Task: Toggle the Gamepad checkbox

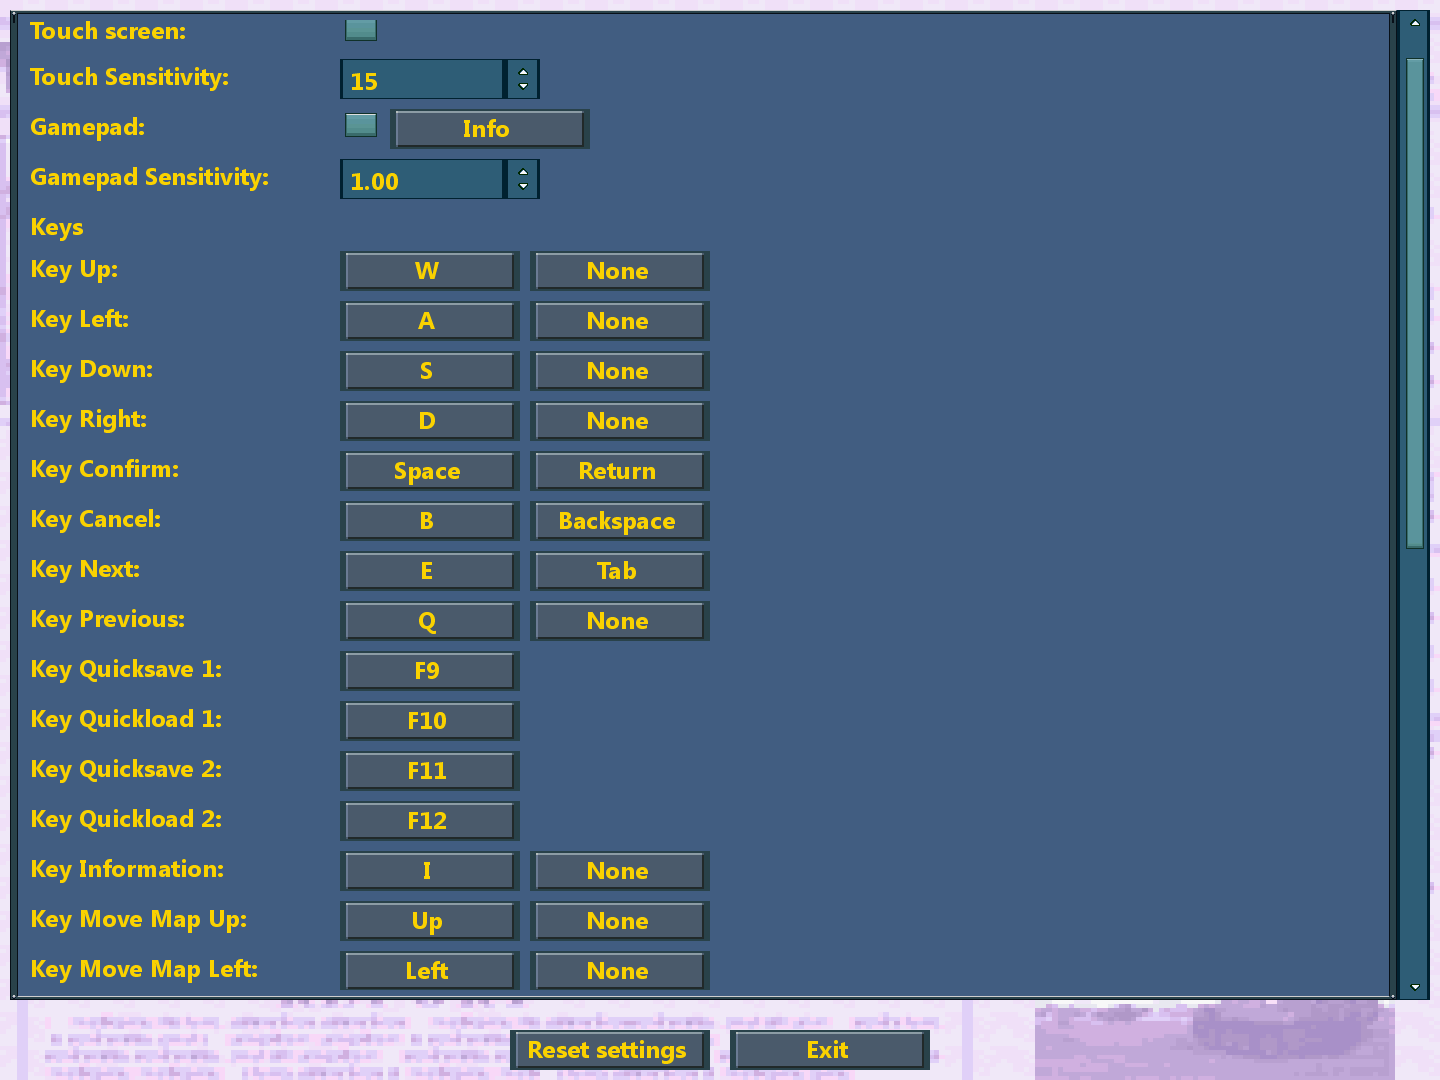Action: point(361,125)
